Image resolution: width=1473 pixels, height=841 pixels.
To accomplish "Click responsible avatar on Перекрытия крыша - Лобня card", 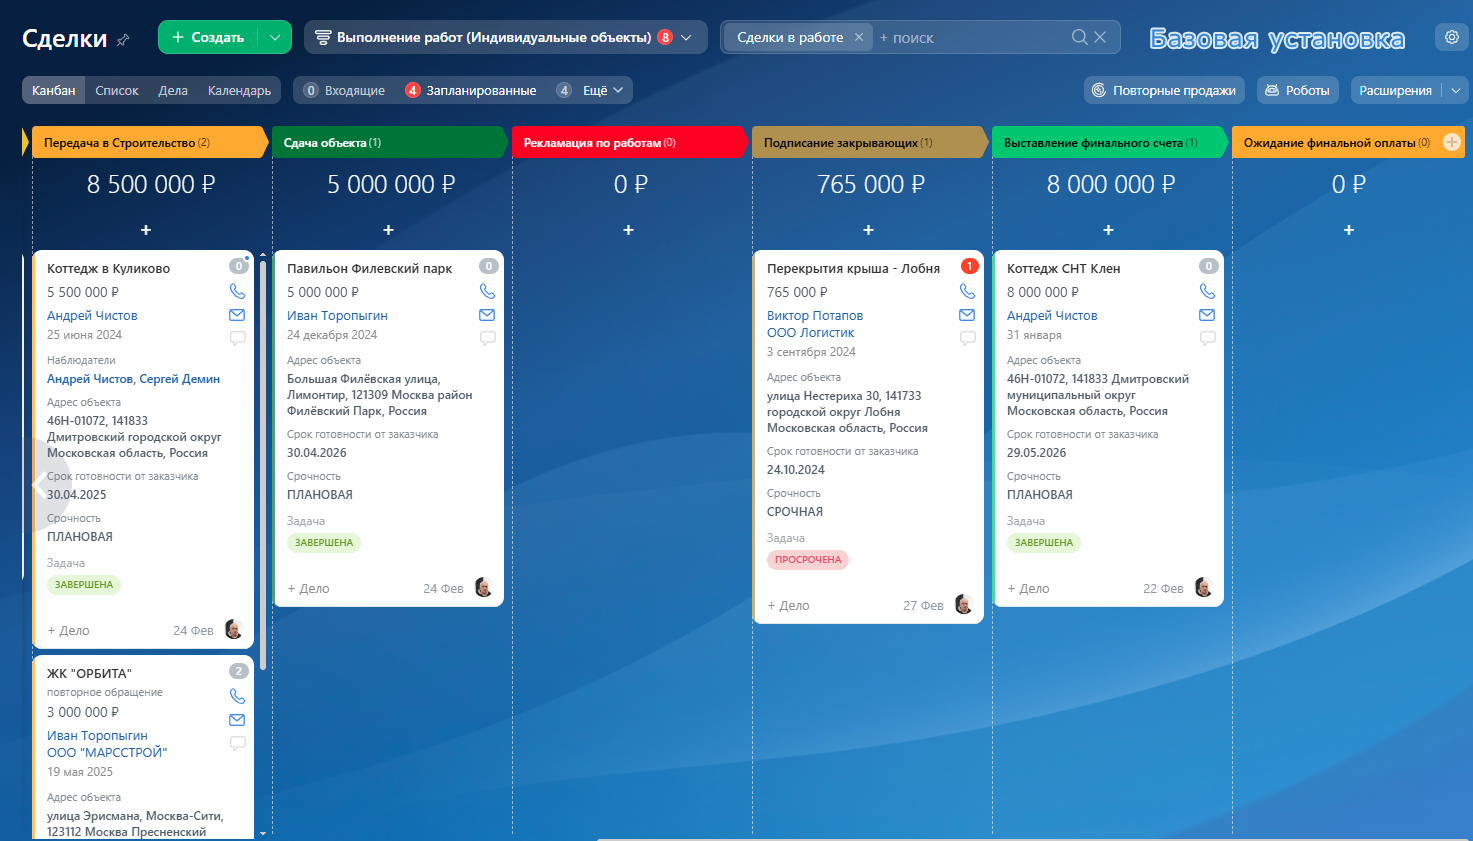I will 964,604.
